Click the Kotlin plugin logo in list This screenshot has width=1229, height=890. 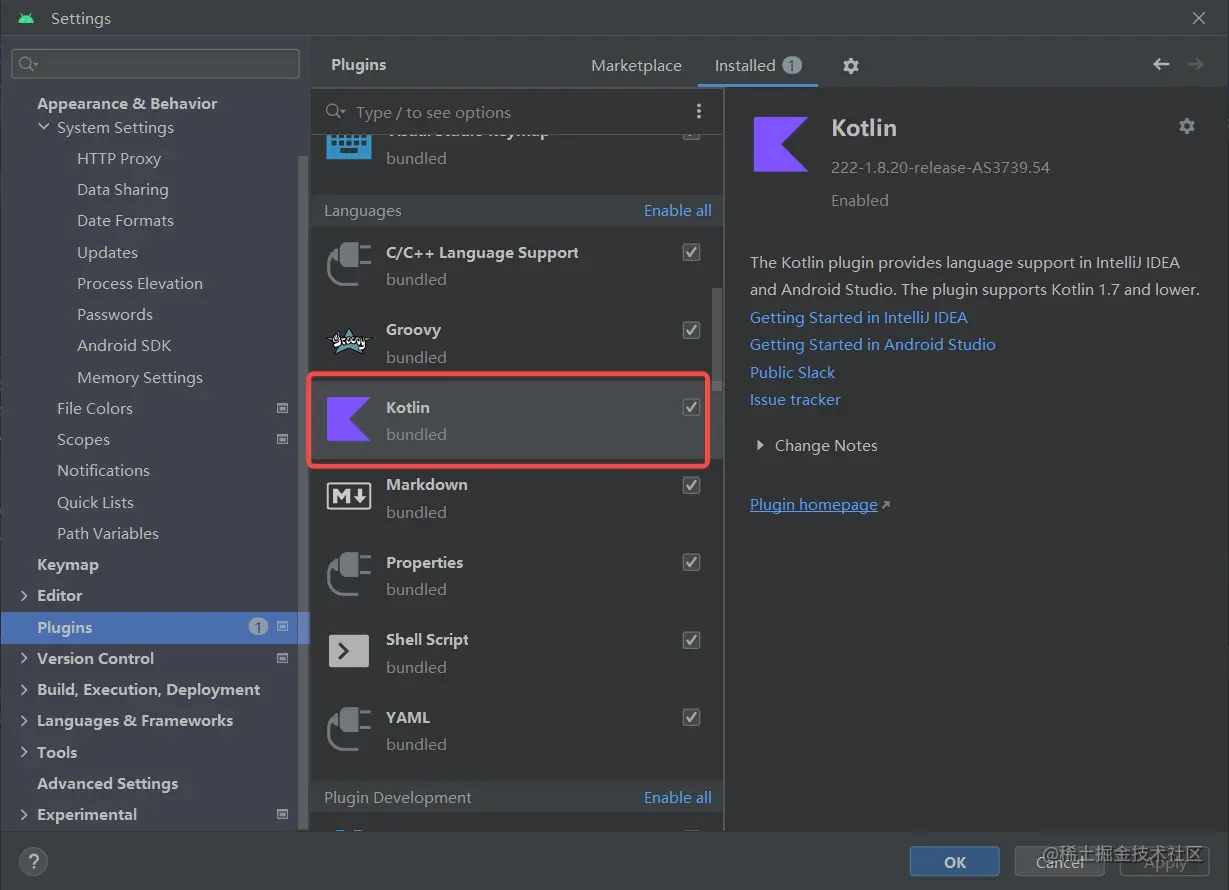coord(349,419)
